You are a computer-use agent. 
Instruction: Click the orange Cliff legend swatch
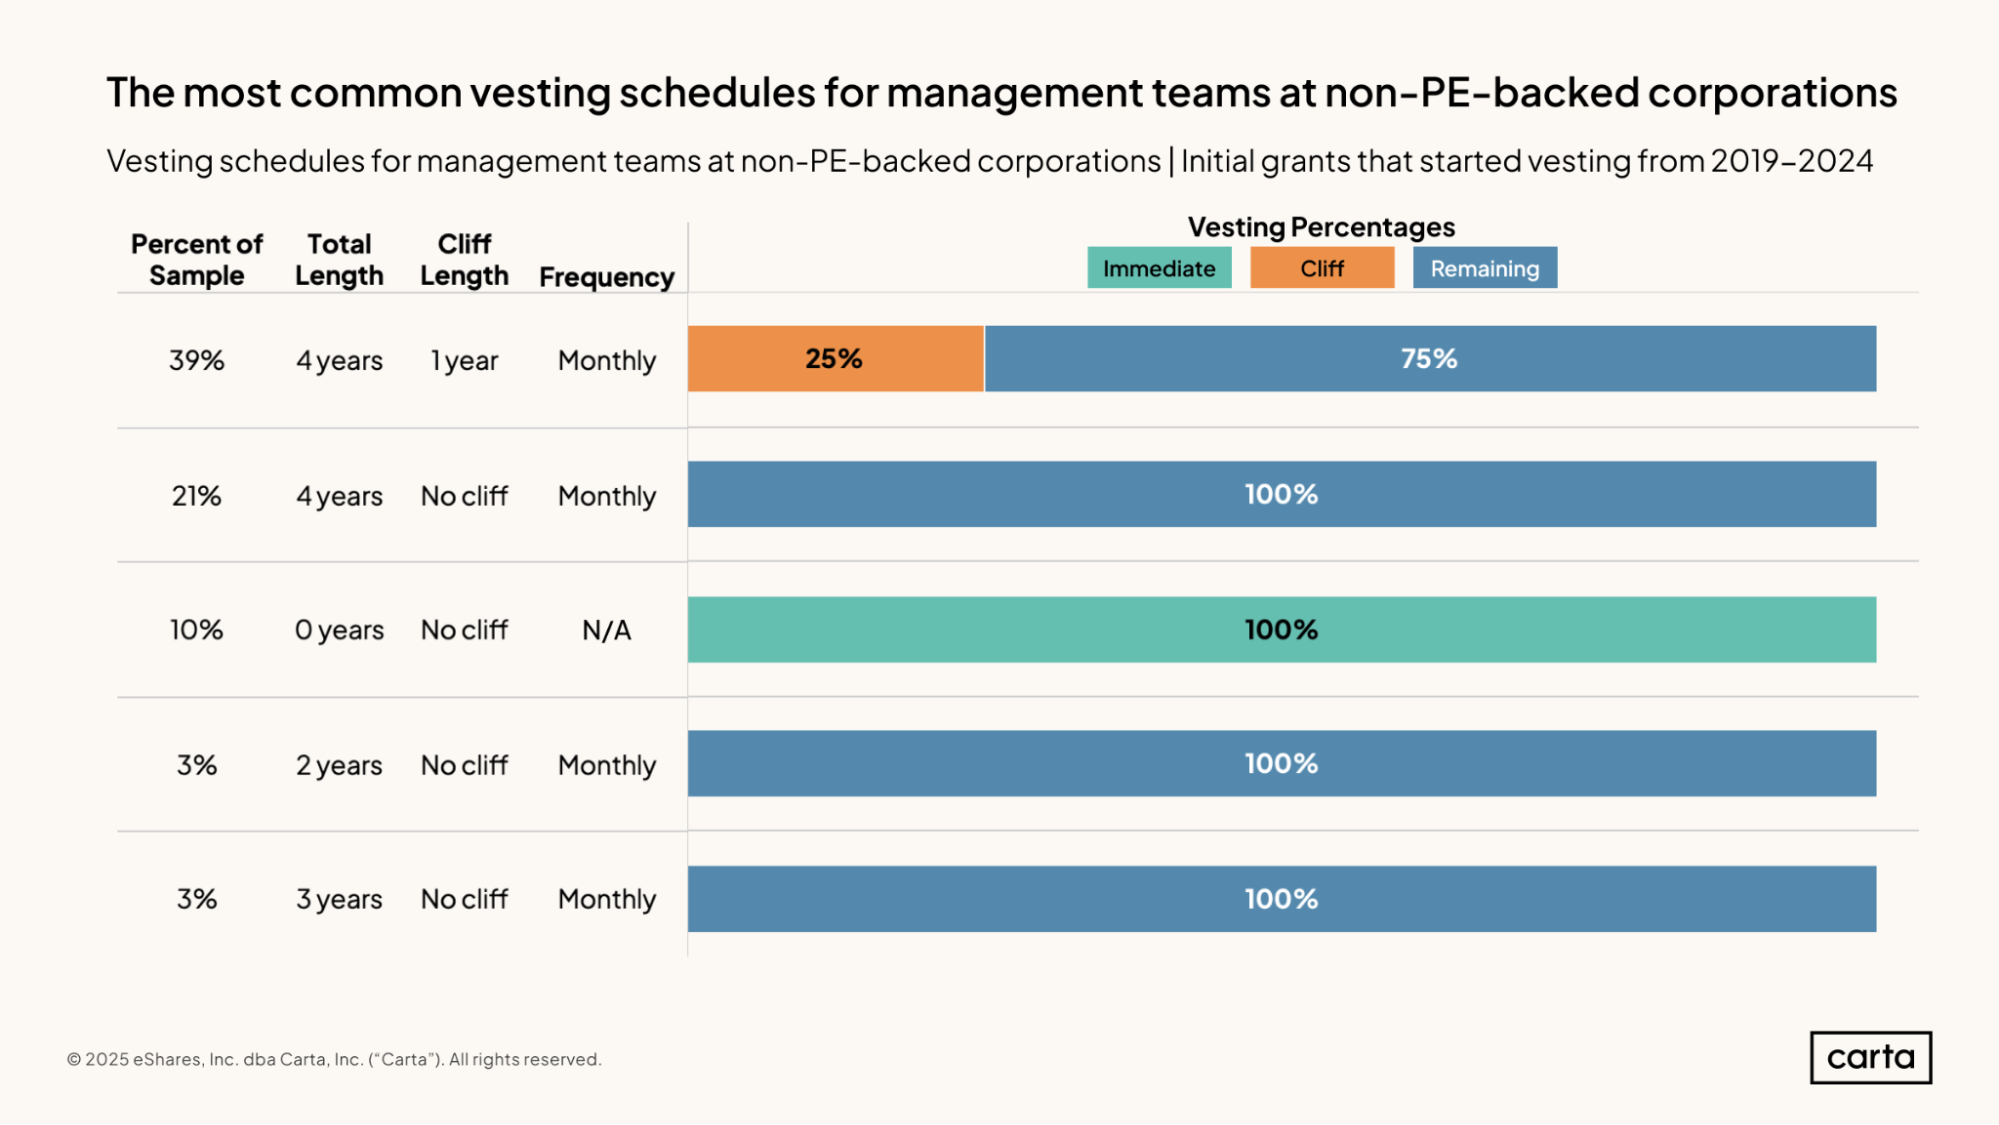1321,268
